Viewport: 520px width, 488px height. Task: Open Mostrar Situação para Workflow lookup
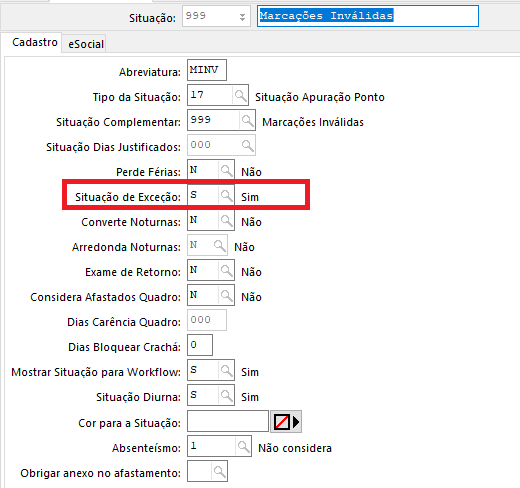tap(226, 370)
